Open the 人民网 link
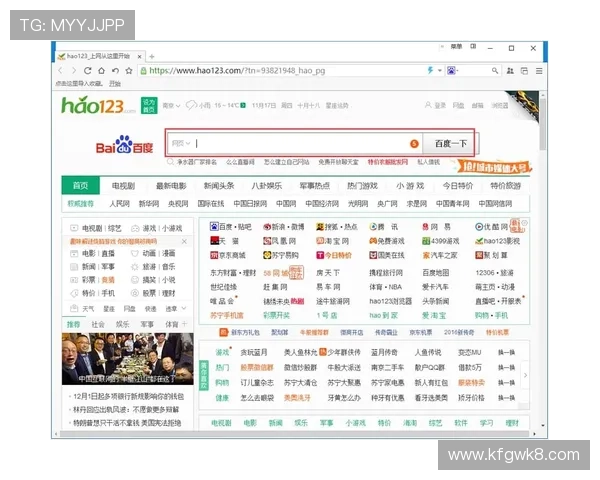600x480 pixels. [x=119, y=204]
